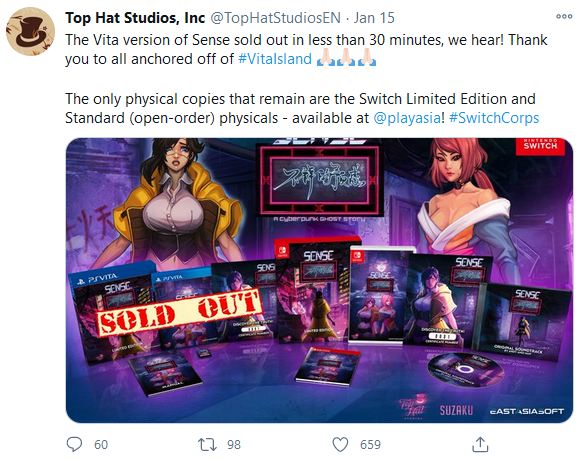This screenshot has width=584, height=460.
Task: Open the share upload icon
Action: (x=480, y=444)
